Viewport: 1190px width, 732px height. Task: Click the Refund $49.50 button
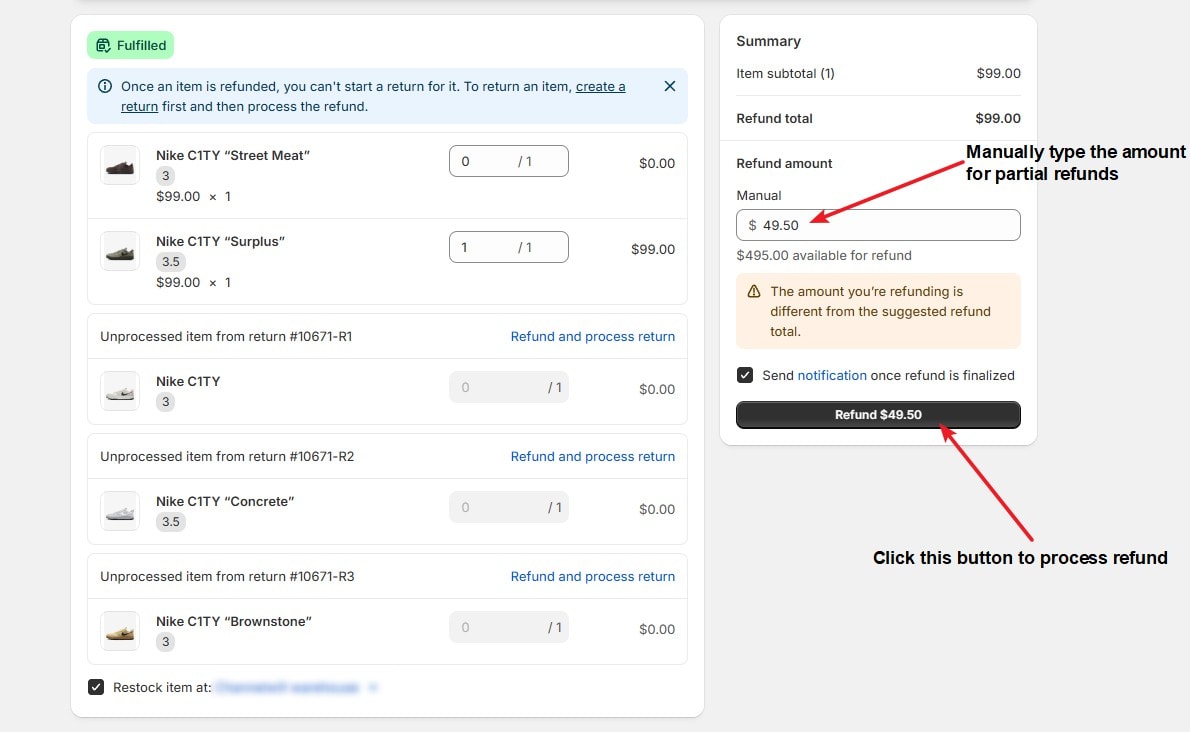pyautogui.click(x=878, y=415)
